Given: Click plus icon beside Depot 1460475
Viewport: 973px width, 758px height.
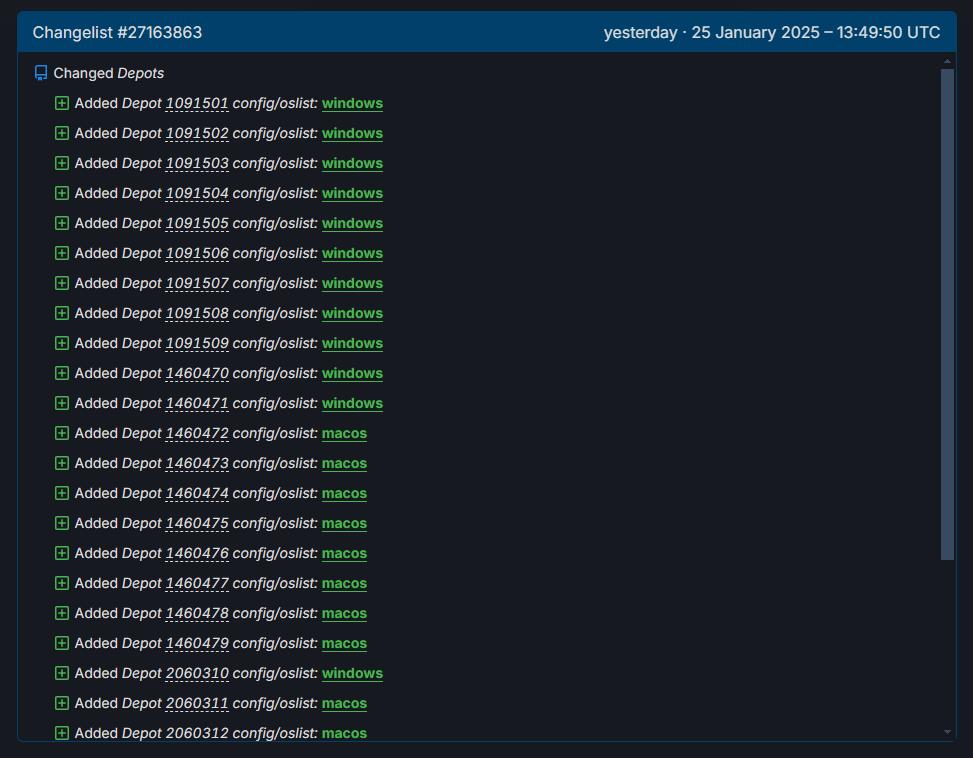Looking at the screenshot, I should pyautogui.click(x=61, y=523).
